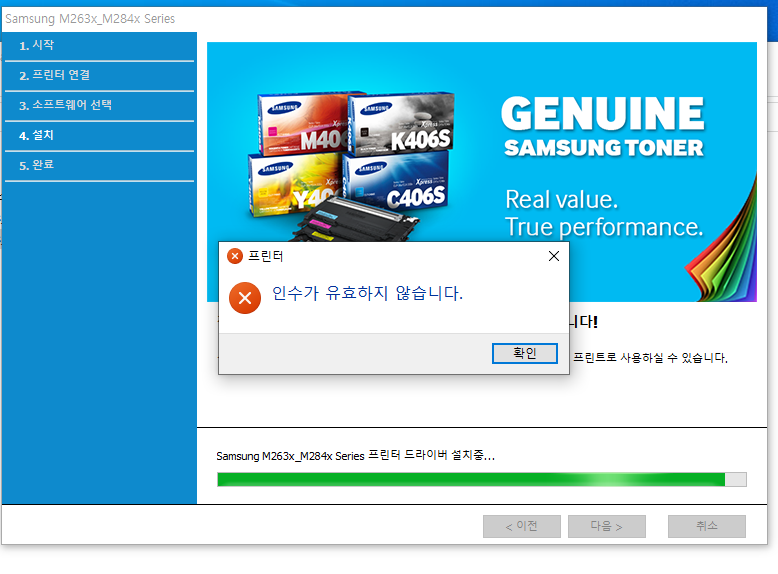
Task: Click the error text 인수가 유효하지 않습니다.
Action: click(x=367, y=293)
